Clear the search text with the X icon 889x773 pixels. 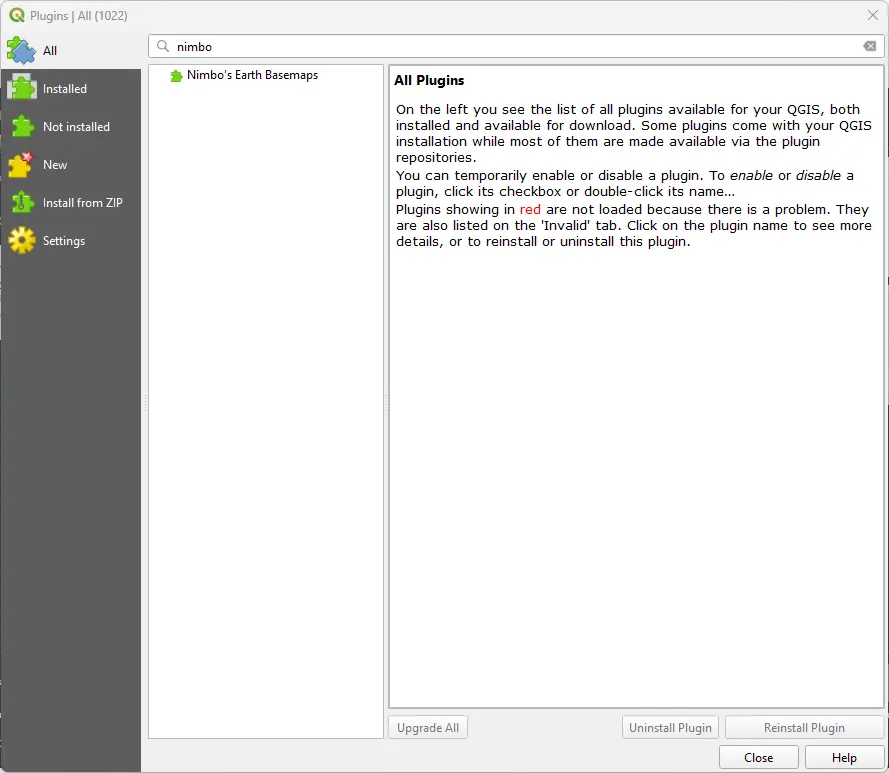coord(870,47)
